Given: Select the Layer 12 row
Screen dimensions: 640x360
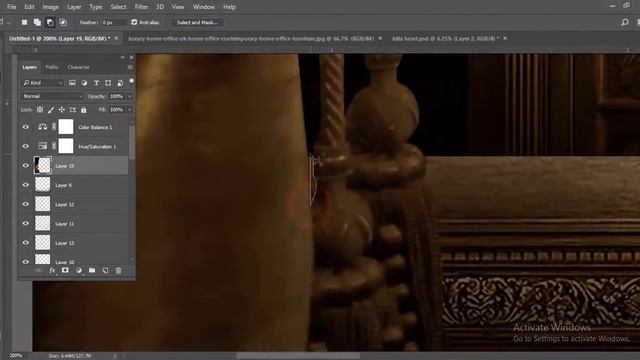Looking at the screenshot, I should point(74,204).
